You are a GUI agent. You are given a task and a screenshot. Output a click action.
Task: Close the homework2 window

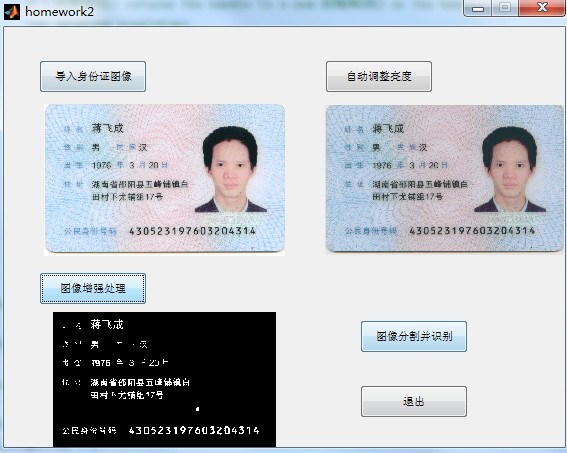point(542,8)
